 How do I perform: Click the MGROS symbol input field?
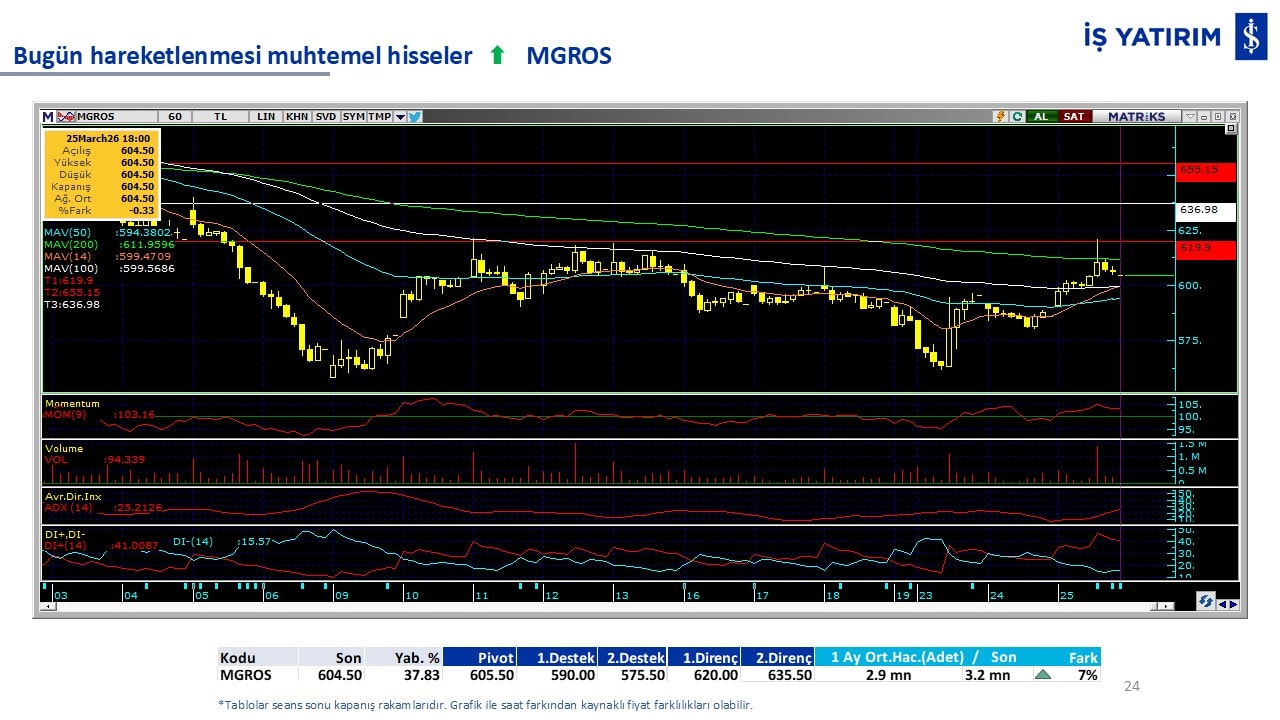pos(115,116)
